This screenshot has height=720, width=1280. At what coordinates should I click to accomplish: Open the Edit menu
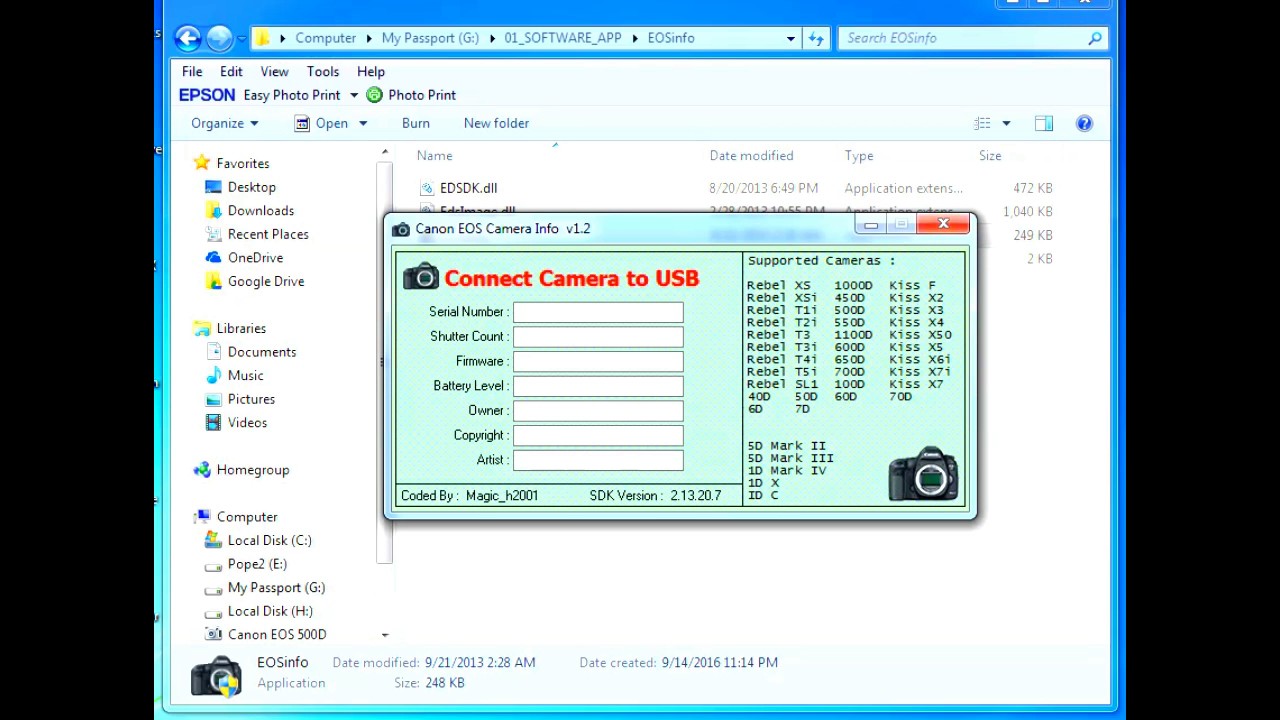click(231, 72)
